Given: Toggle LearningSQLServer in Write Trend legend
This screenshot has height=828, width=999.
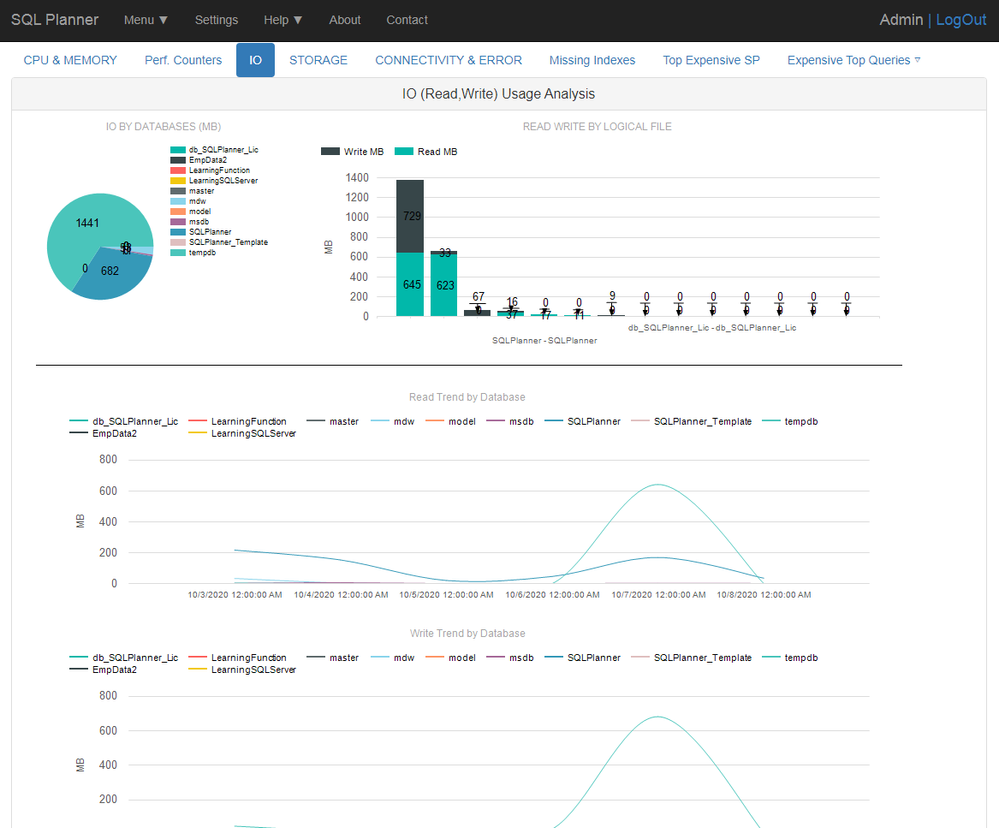Looking at the screenshot, I should click(x=242, y=669).
